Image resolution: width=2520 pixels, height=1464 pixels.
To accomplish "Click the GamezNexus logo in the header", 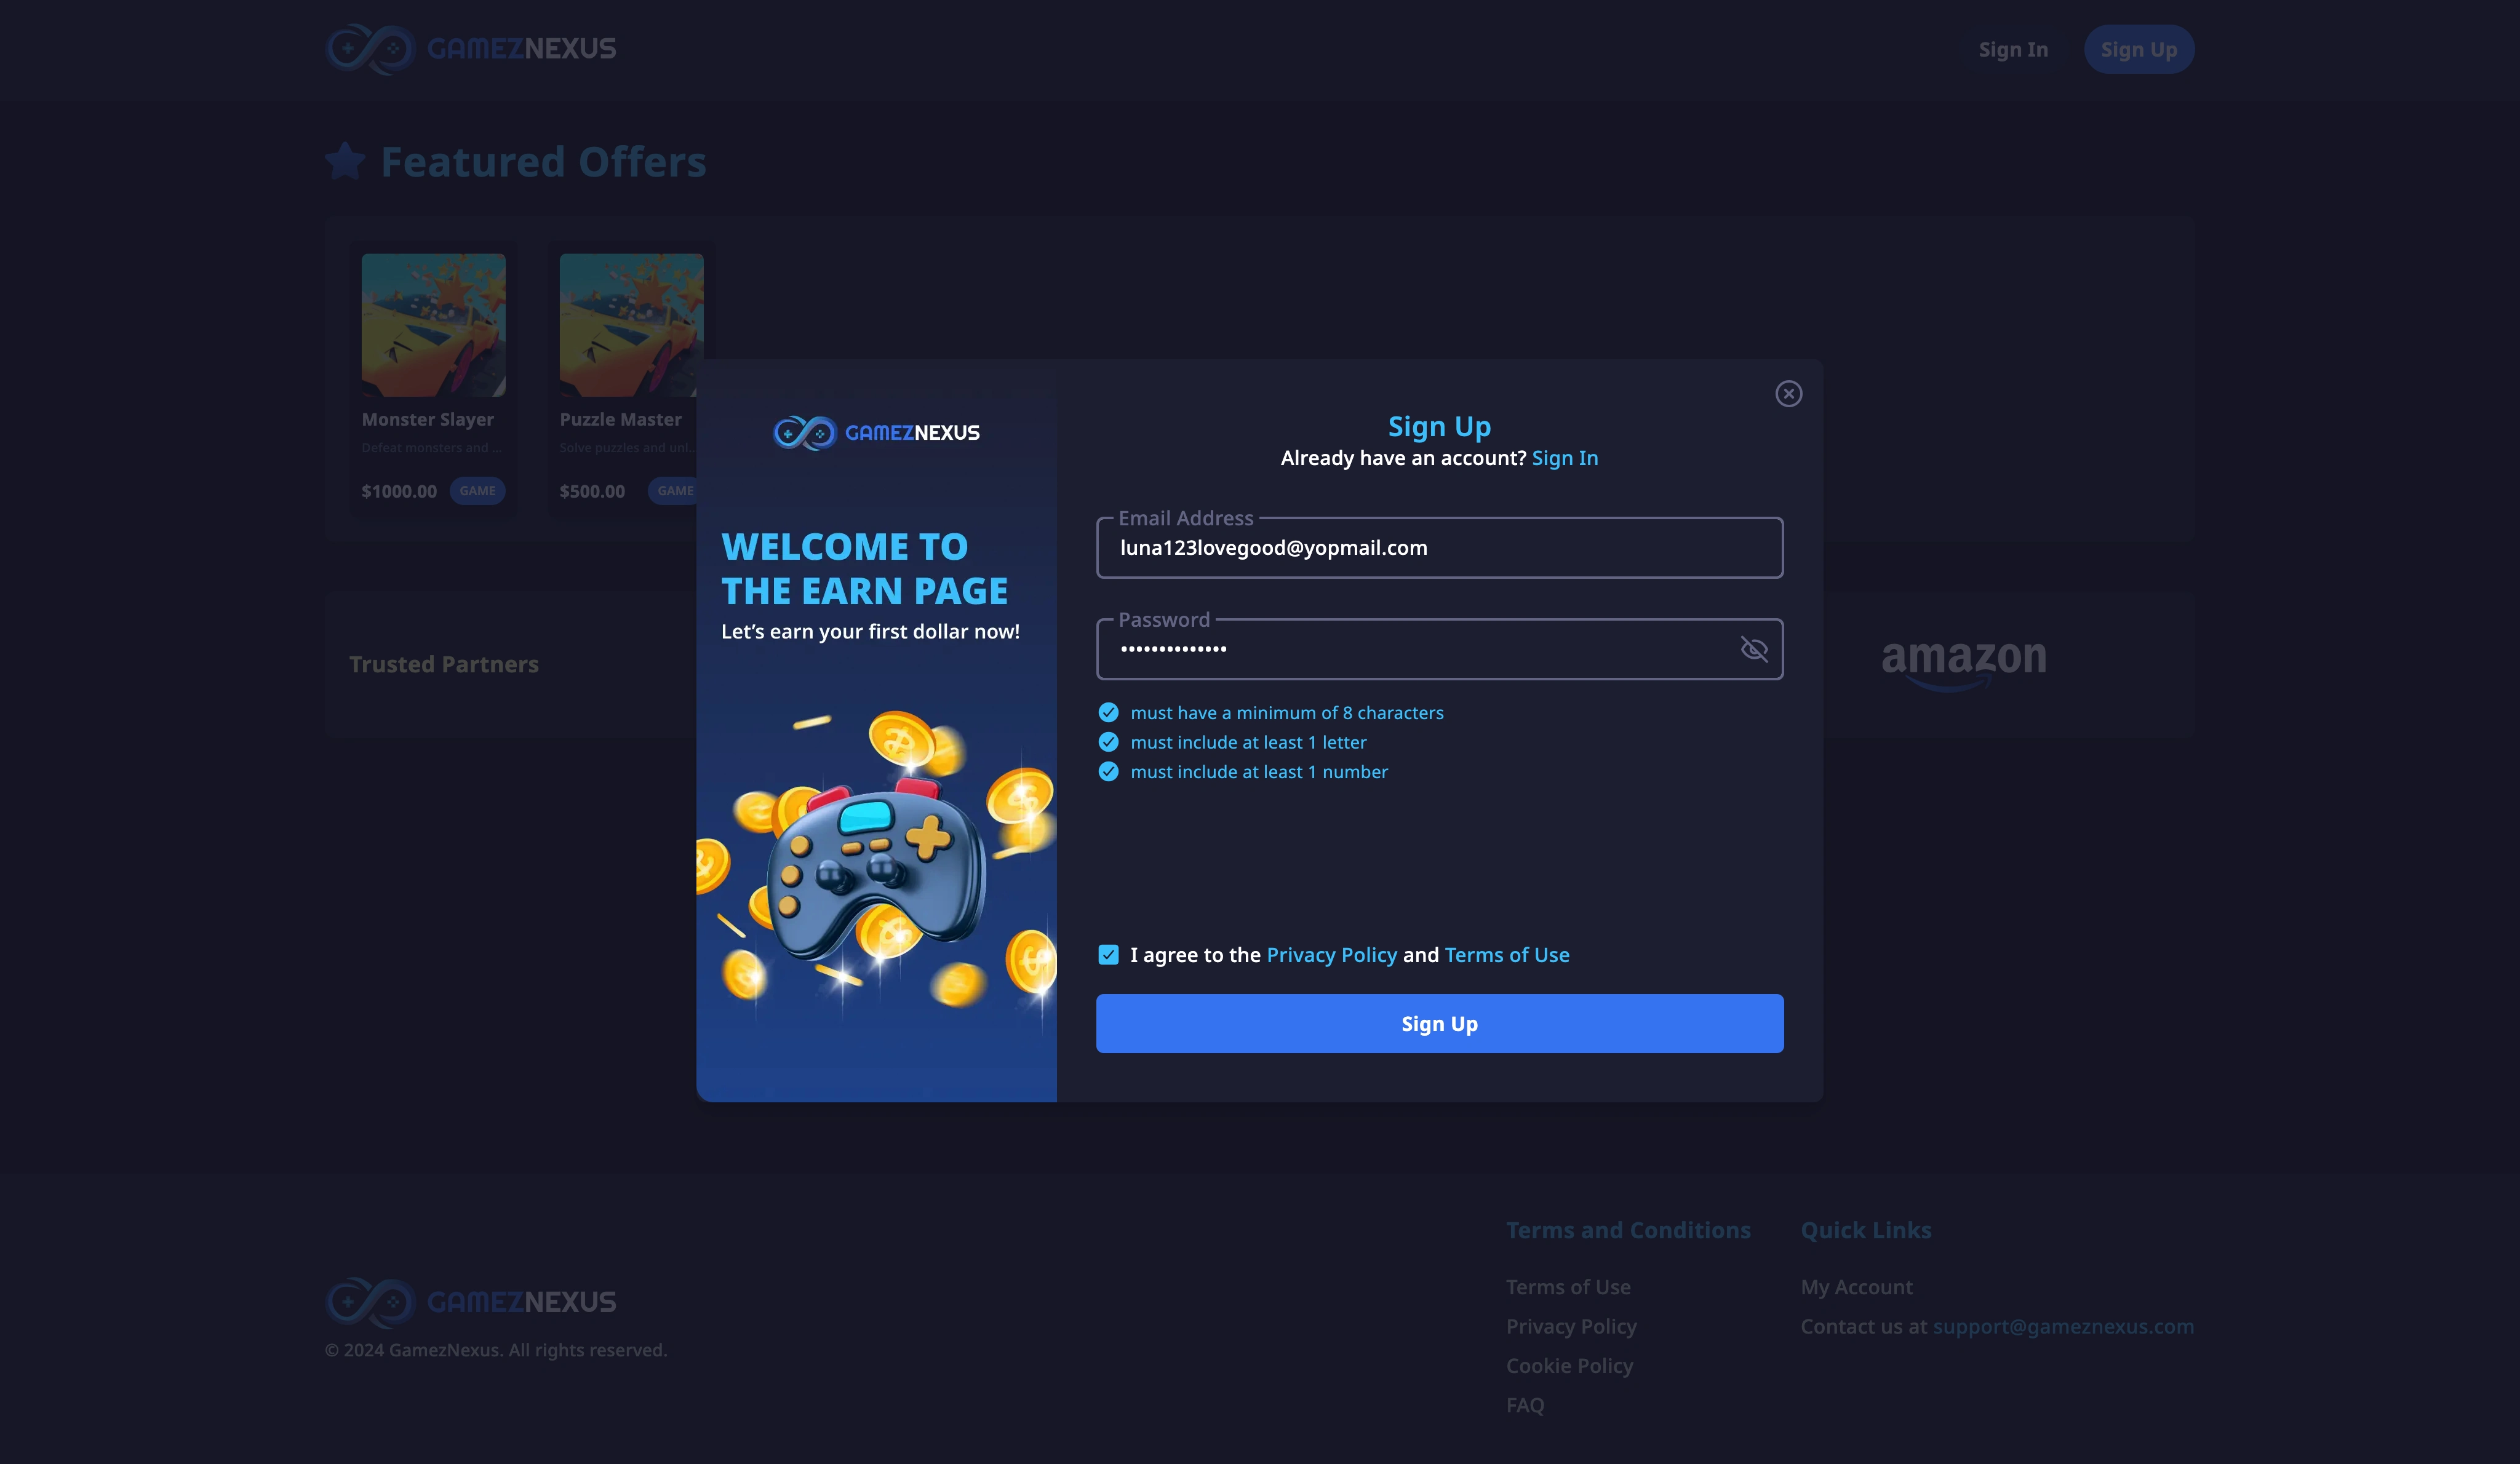I will [x=471, y=49].
